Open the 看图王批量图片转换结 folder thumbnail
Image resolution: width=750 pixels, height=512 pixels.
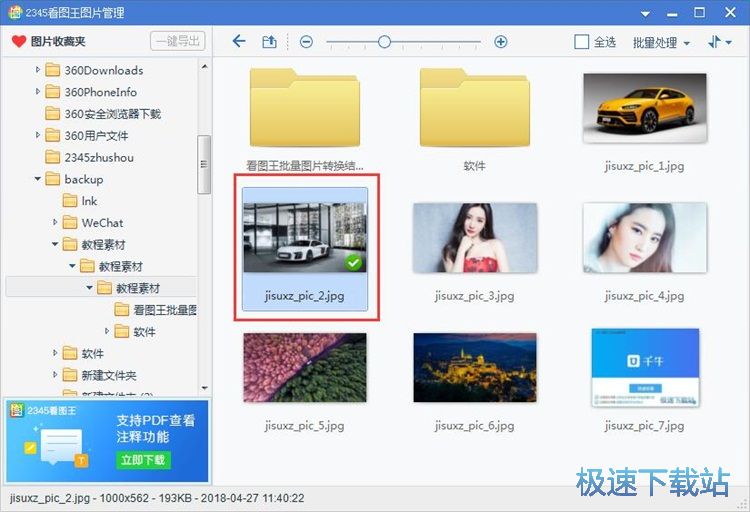pos(305,108)
